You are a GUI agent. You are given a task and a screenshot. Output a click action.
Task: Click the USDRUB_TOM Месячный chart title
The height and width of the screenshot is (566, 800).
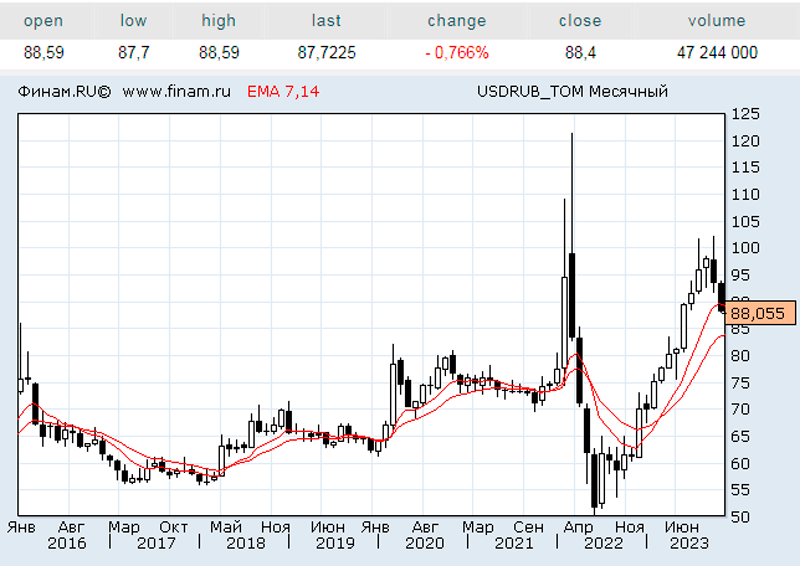[573, 92]
